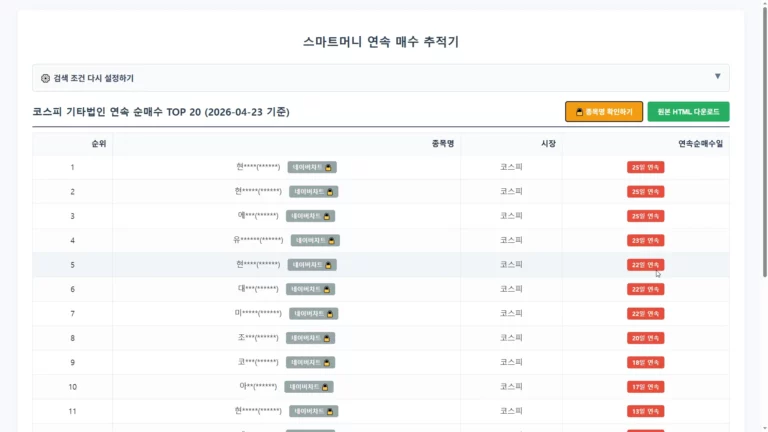Select masked stock name in rank 6 starting 대

pyautogui.click(x=258, y=289)
